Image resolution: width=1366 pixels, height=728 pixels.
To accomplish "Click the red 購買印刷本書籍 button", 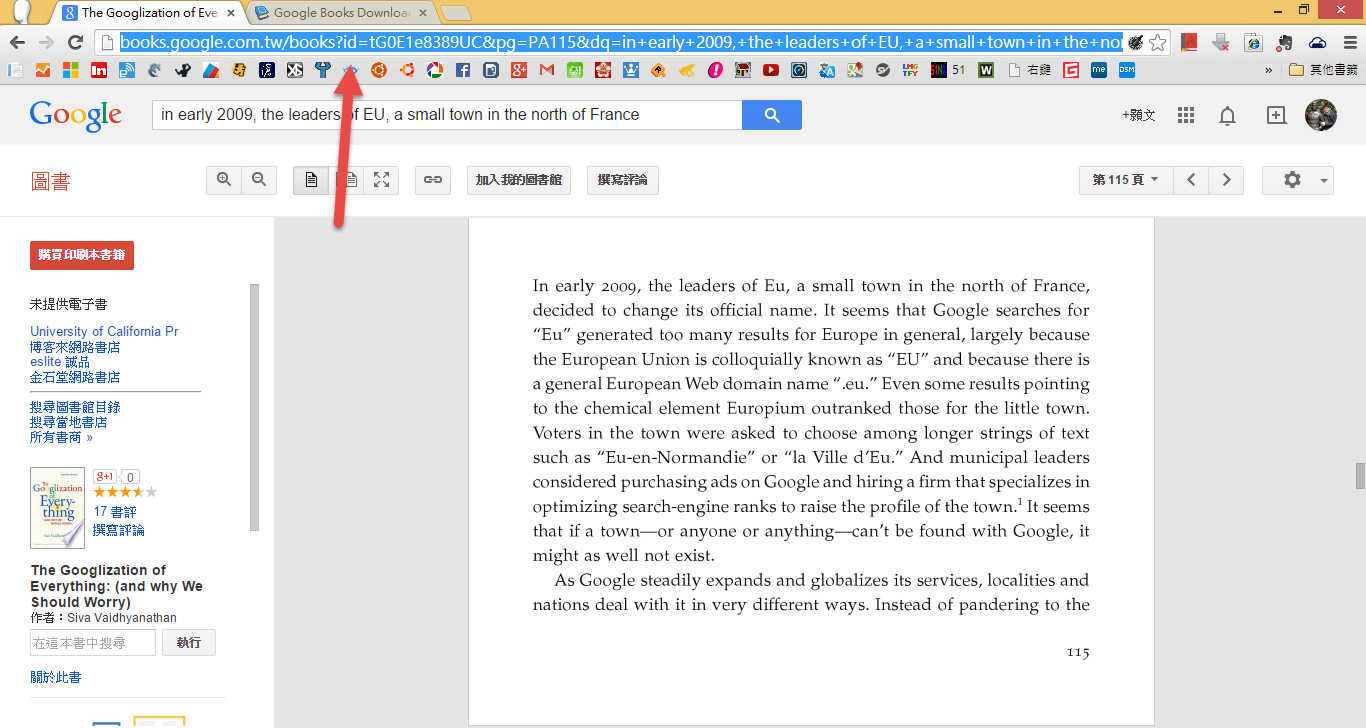I will (x=82, y=255).
